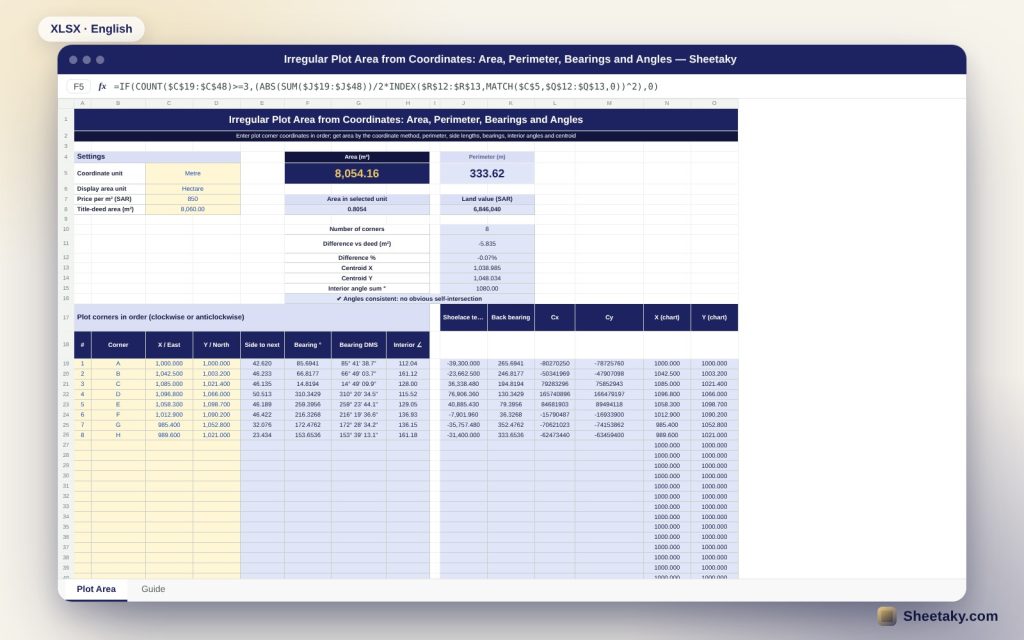This screenshot has width=1024, height=640.
Task: Open the Plot Area sheet tab
Action: (96, 589)
